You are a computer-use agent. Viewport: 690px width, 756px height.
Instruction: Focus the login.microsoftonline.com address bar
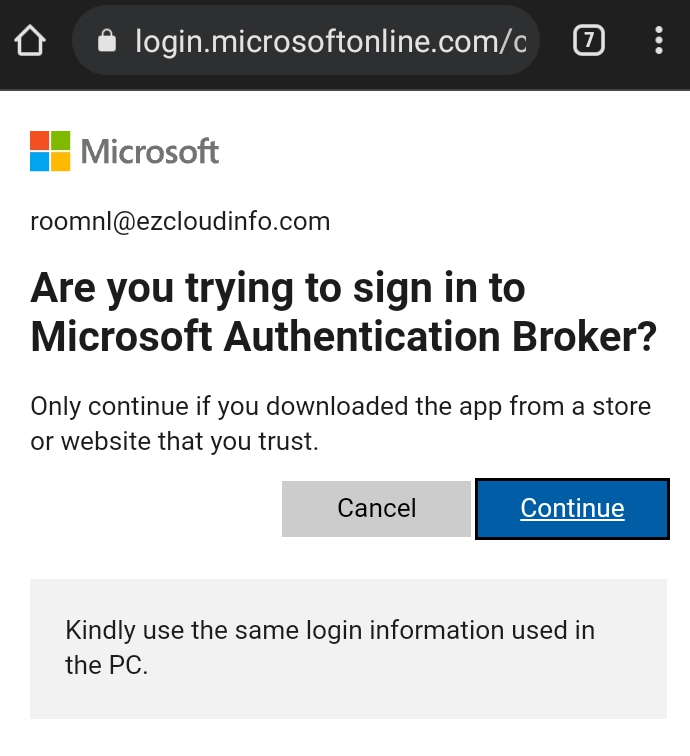[330, 41]
